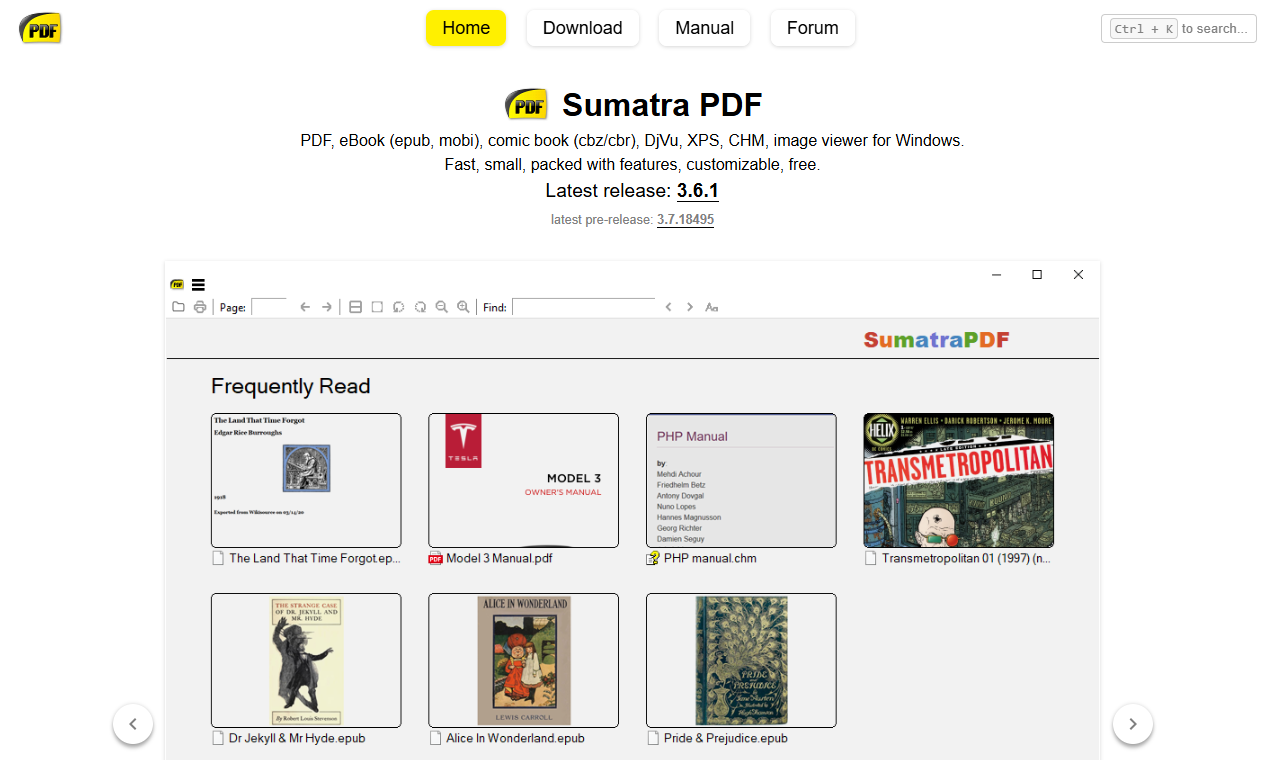This screenshot has width=1280, height=760.
Task: Click the next page arrow icon
Action: pos(327,307)
